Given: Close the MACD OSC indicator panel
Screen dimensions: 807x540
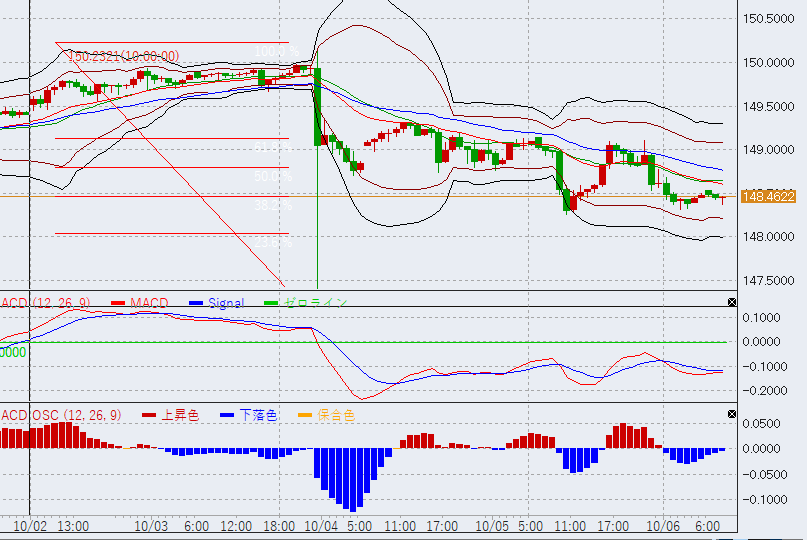Looking at the screenshot, I should (x=731, y=414).
